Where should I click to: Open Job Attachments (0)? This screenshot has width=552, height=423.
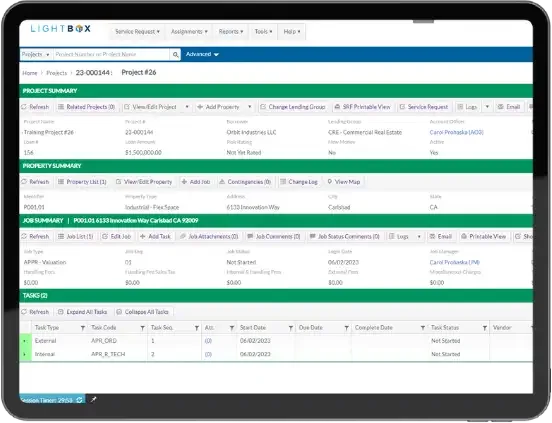click(209, 236)
